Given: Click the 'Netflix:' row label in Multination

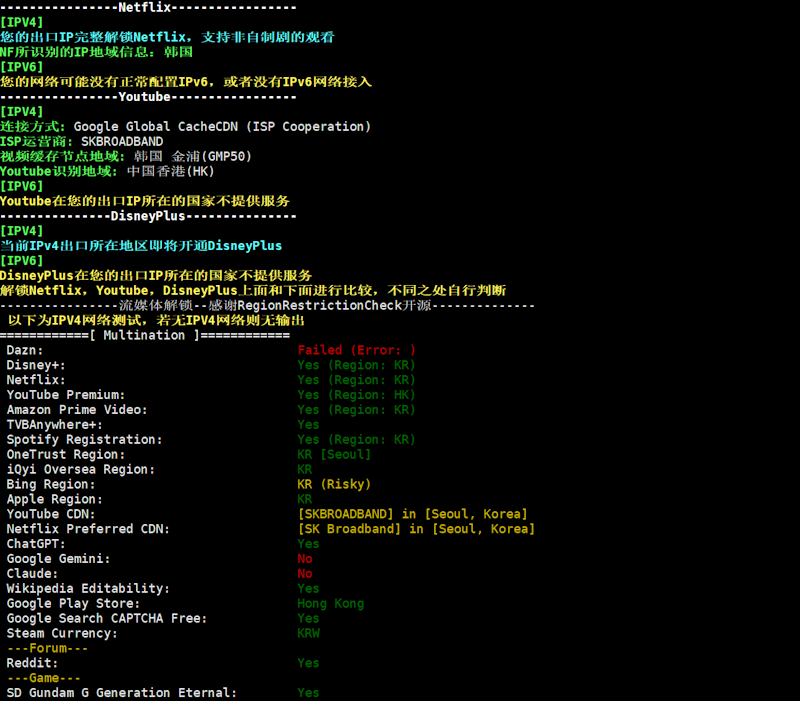Looking at the screenshot, I should 36,380.
